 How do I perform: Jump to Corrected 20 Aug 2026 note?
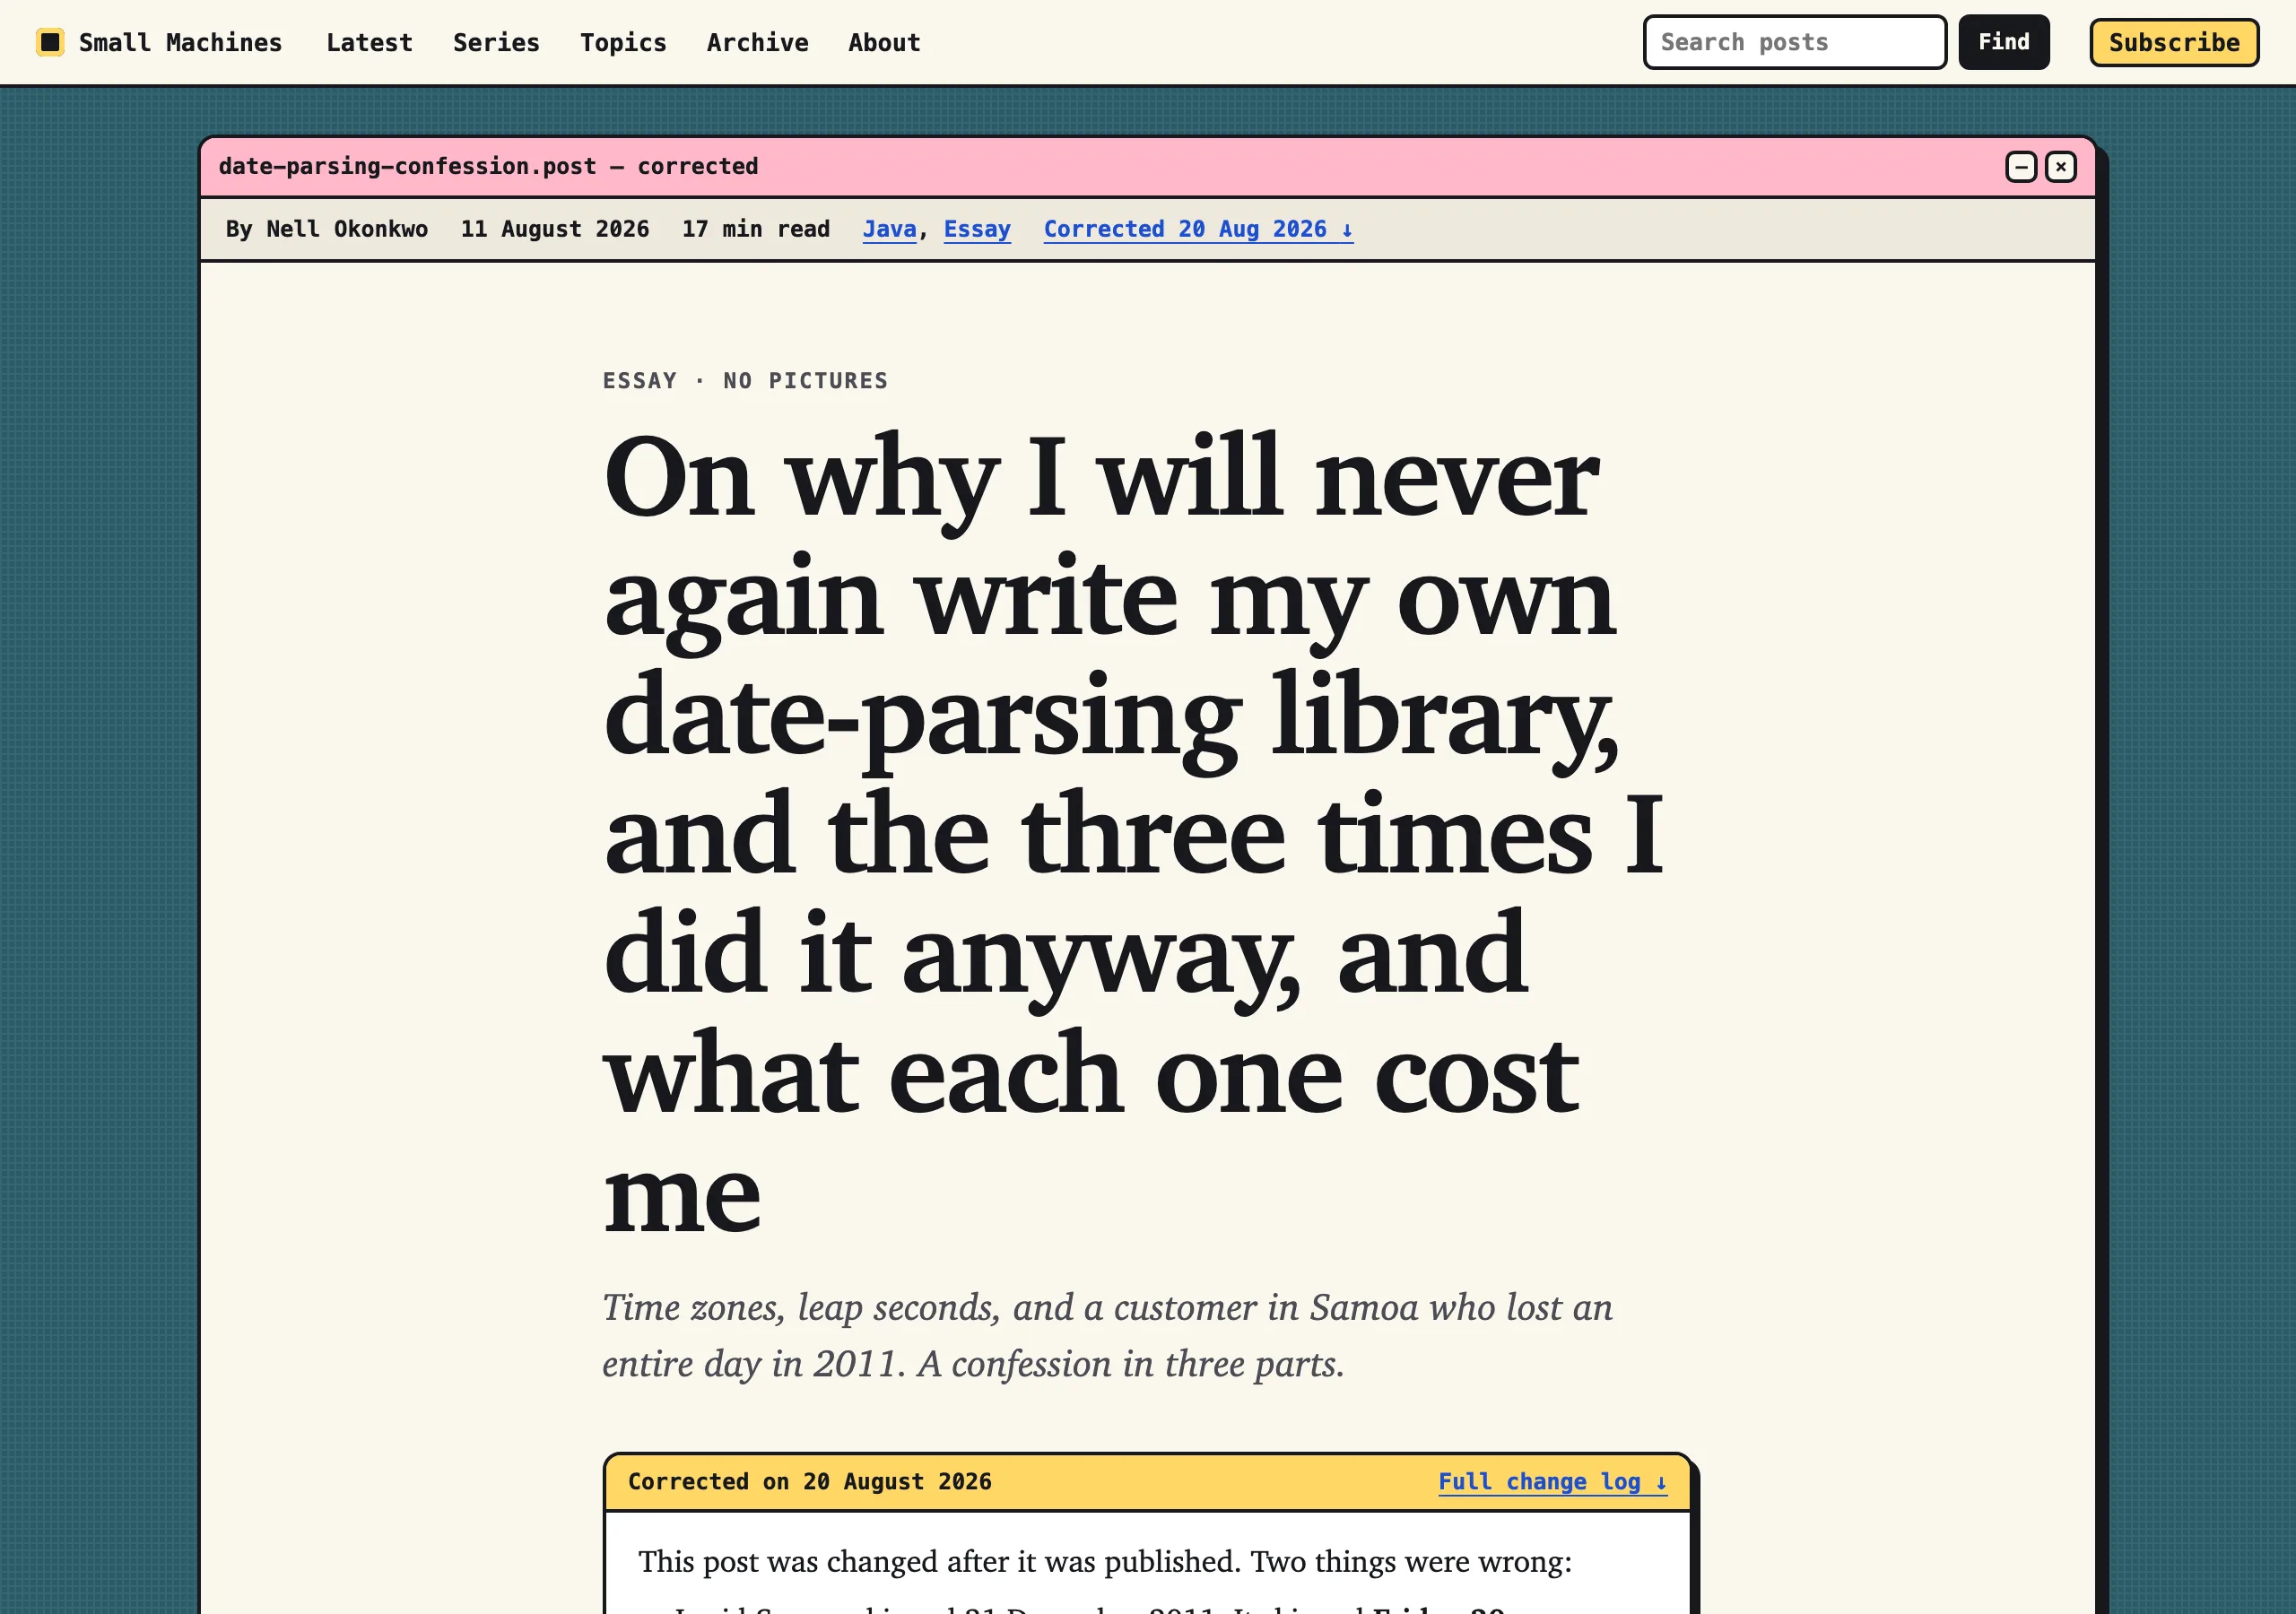1198,229
